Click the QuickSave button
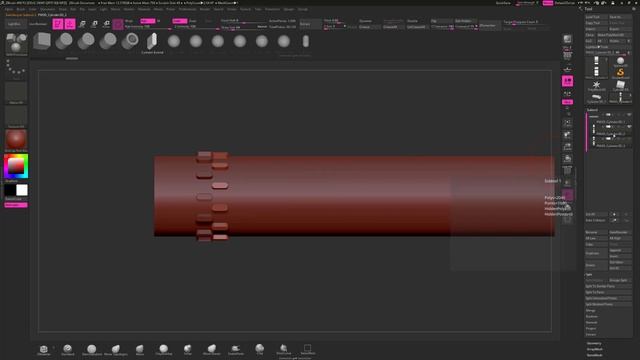This screenshot has width=640, height=360. (x=503, y=3)
